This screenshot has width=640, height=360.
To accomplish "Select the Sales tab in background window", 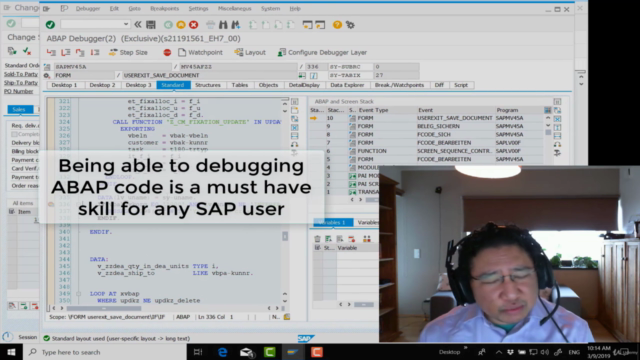I will (19, 109).
